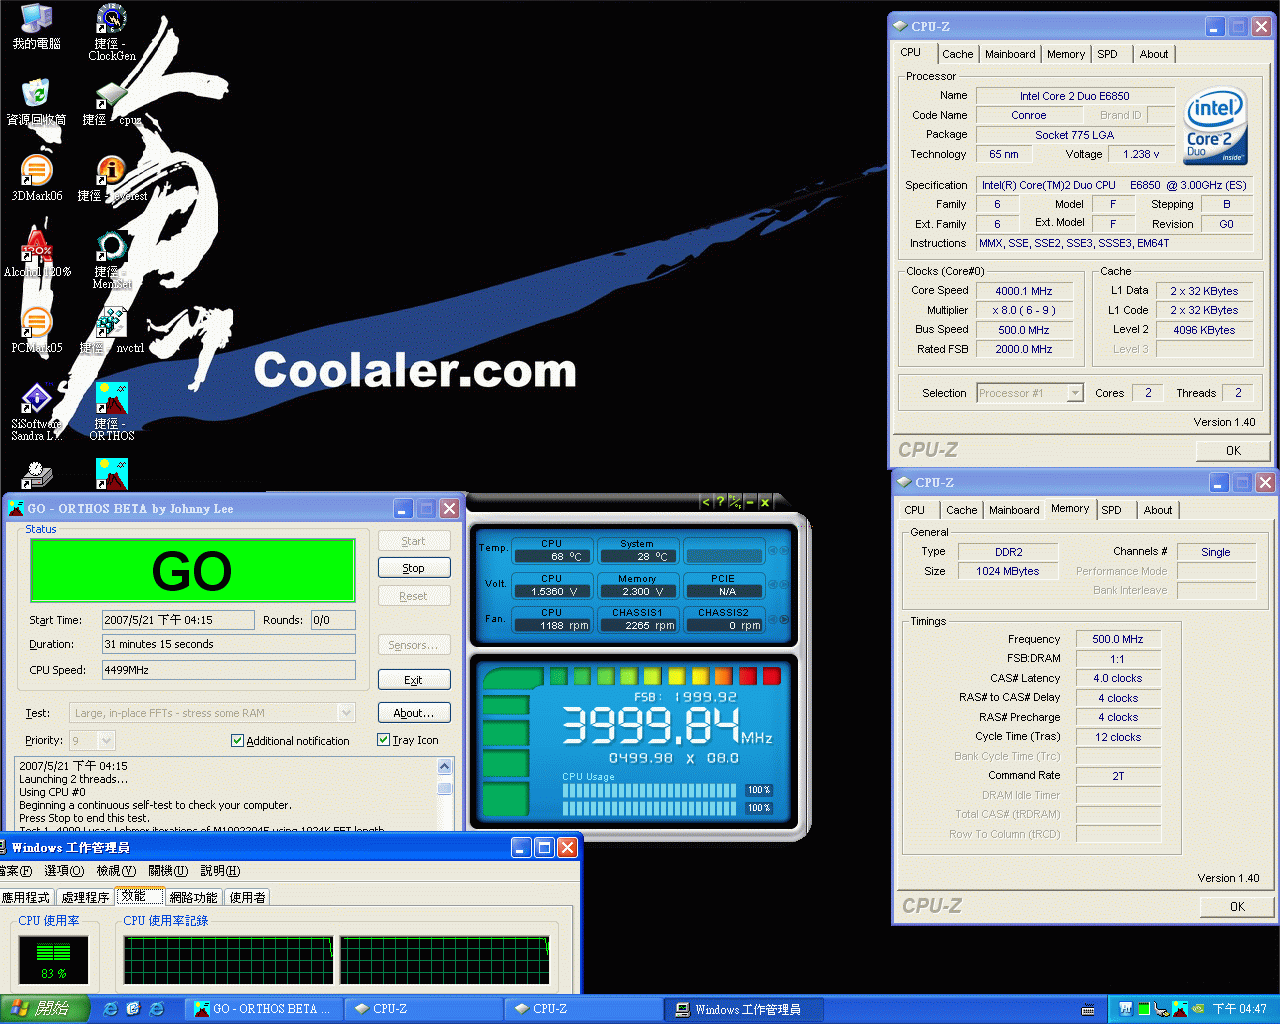Click the CPU Speed 4499MHz field
The width and height of the screenshot is (1280, 1024).
point(229,670)
